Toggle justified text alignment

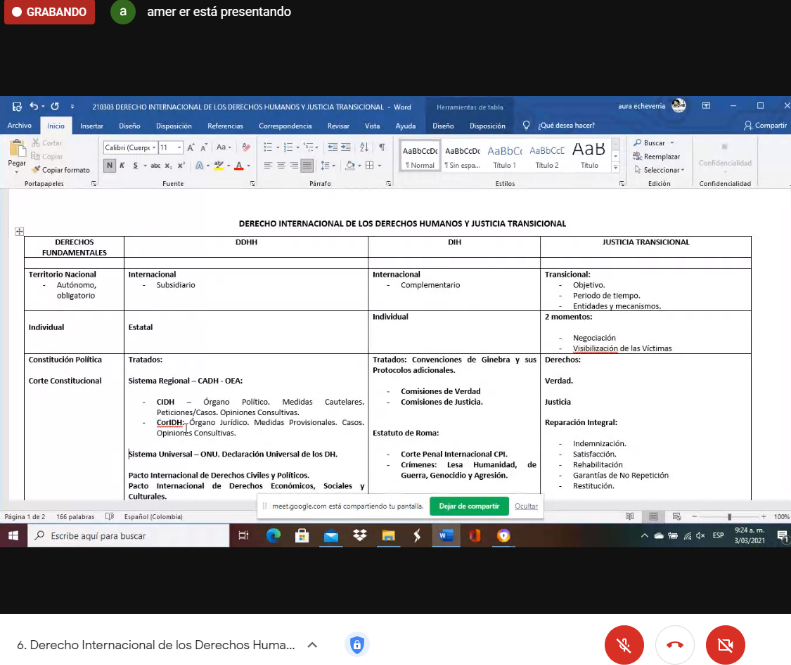(x=307, y=165)
